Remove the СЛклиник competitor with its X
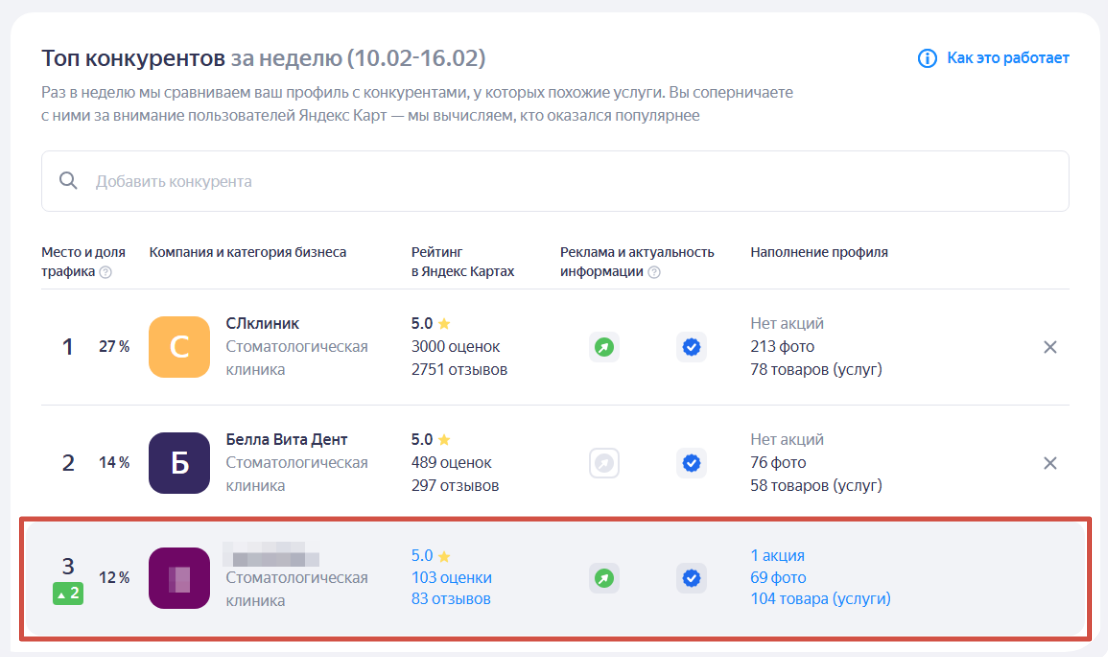1108x657 pixels. (x=1050, y=347)
